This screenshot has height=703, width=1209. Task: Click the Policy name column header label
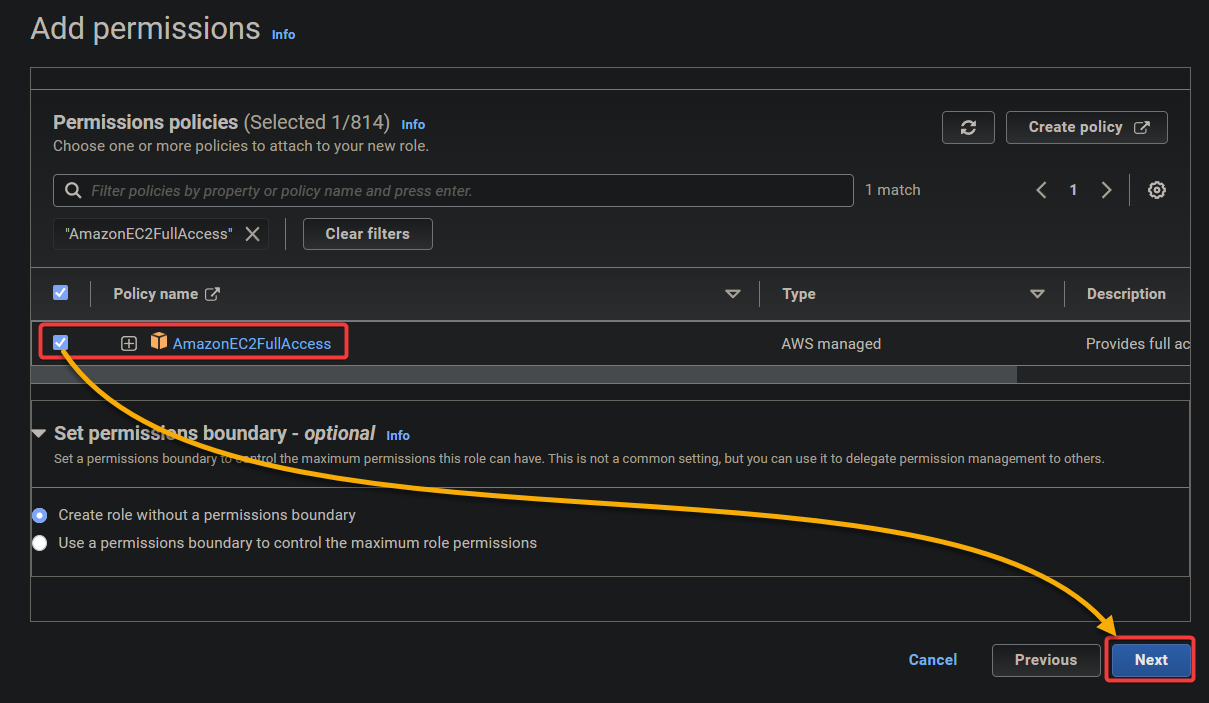[156, 294]
